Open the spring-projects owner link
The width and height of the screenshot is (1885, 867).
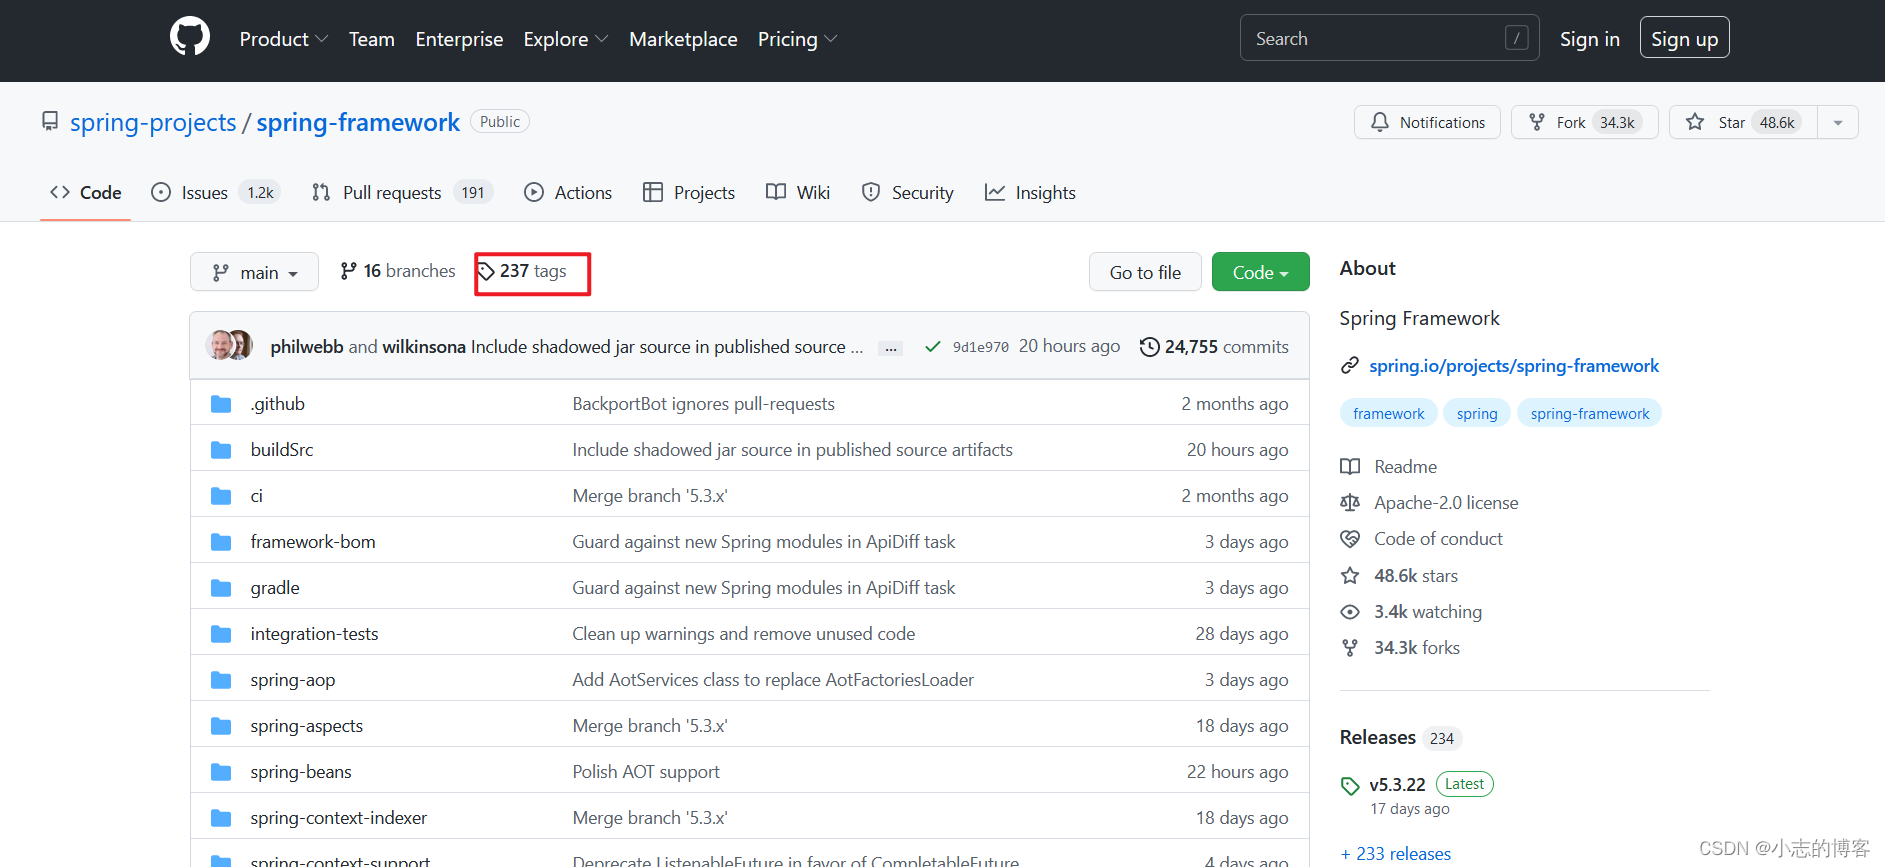(153, 122)
